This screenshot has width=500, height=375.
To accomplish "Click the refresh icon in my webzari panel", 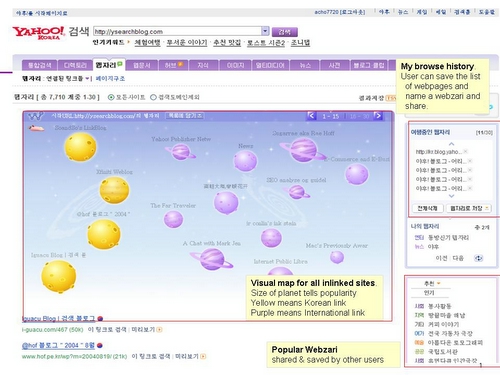I will (478, 258).
